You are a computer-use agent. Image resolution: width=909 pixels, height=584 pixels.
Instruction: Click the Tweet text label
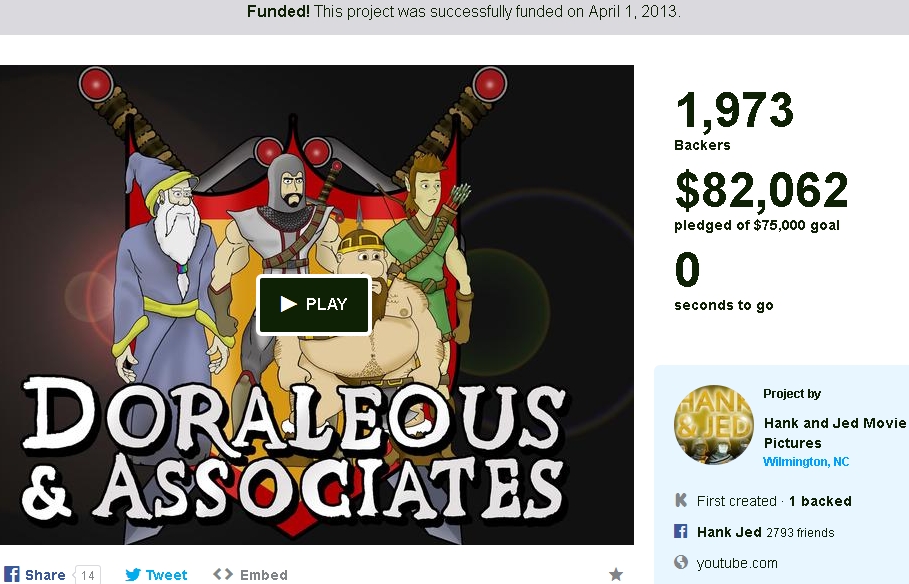166,575
